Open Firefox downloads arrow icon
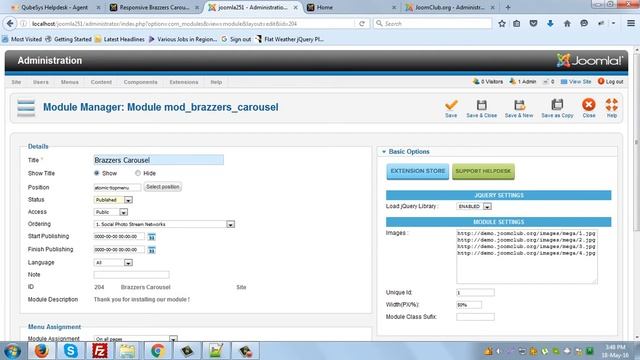 click(550, 24)
